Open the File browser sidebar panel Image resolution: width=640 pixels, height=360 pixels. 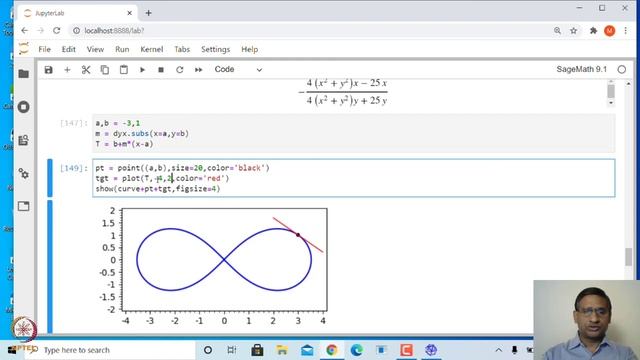coord(24,74)
